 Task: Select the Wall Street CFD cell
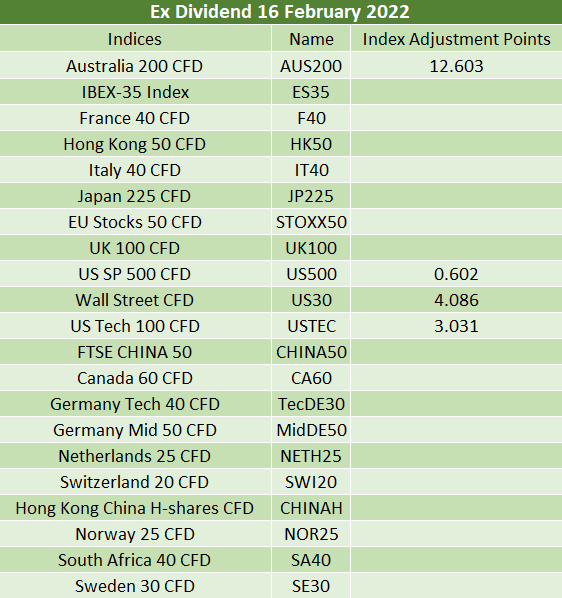[x=135, y=300]
